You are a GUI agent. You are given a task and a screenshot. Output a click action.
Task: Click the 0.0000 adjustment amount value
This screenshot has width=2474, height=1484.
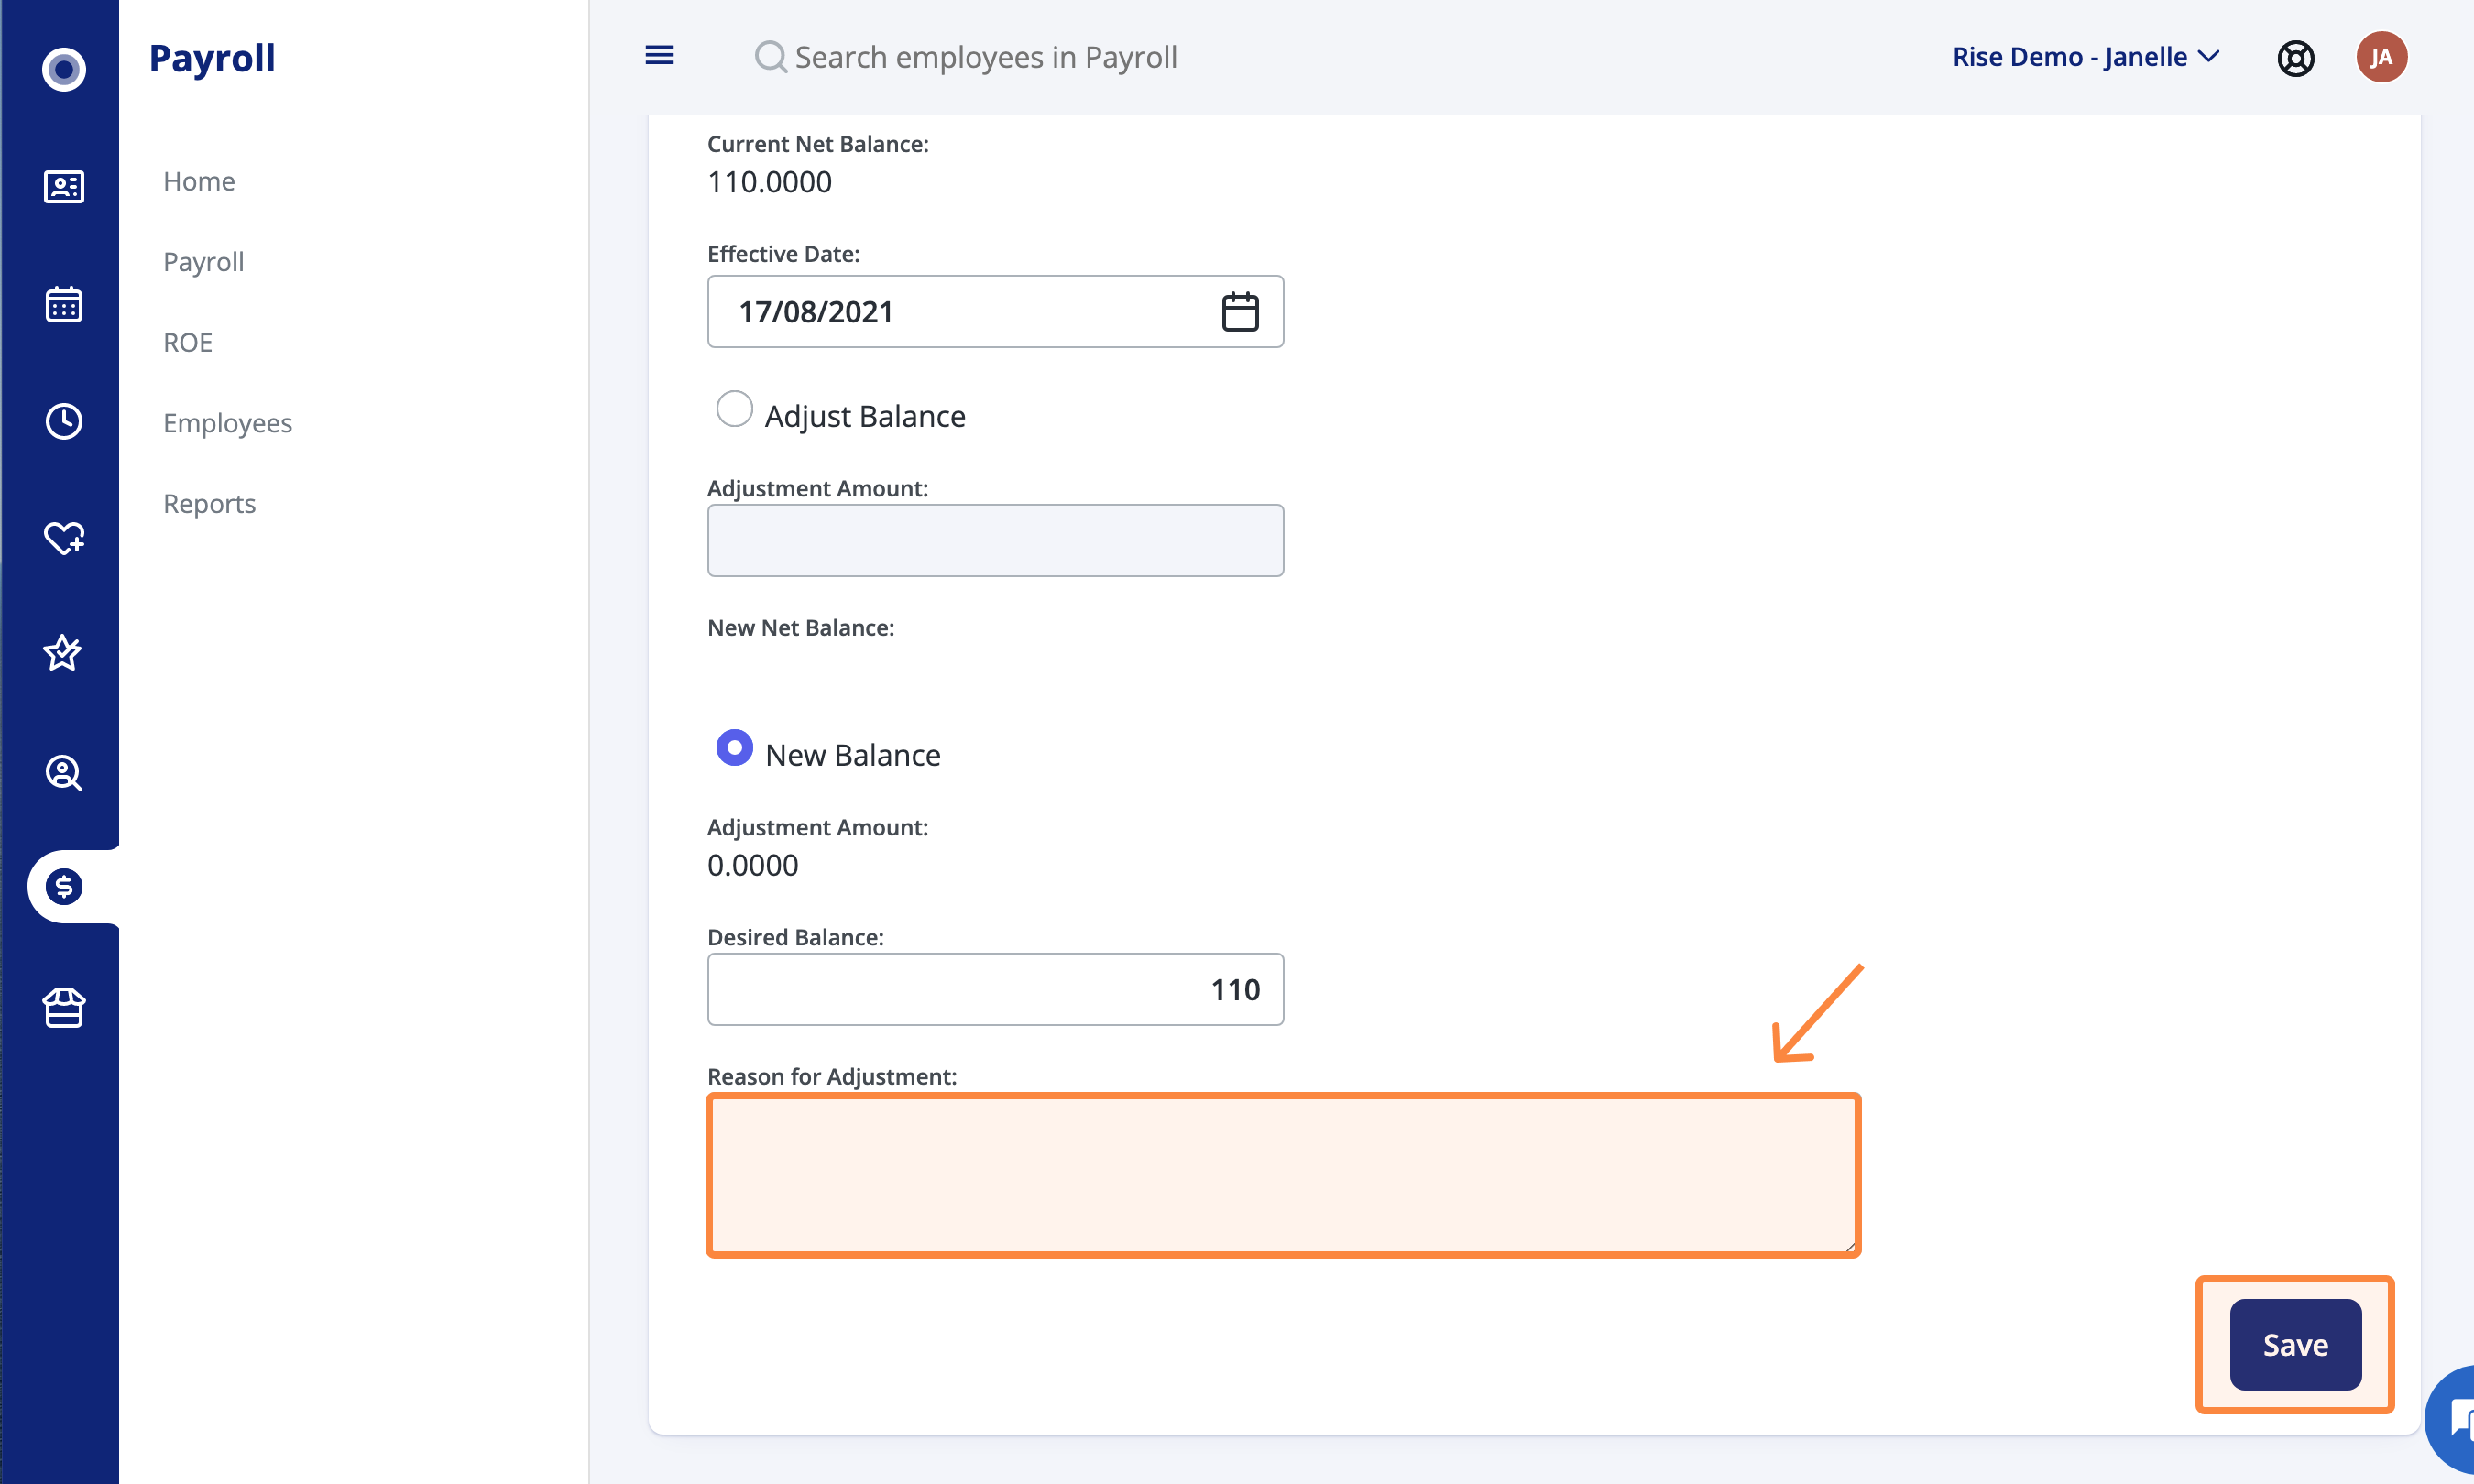point(752,865)
